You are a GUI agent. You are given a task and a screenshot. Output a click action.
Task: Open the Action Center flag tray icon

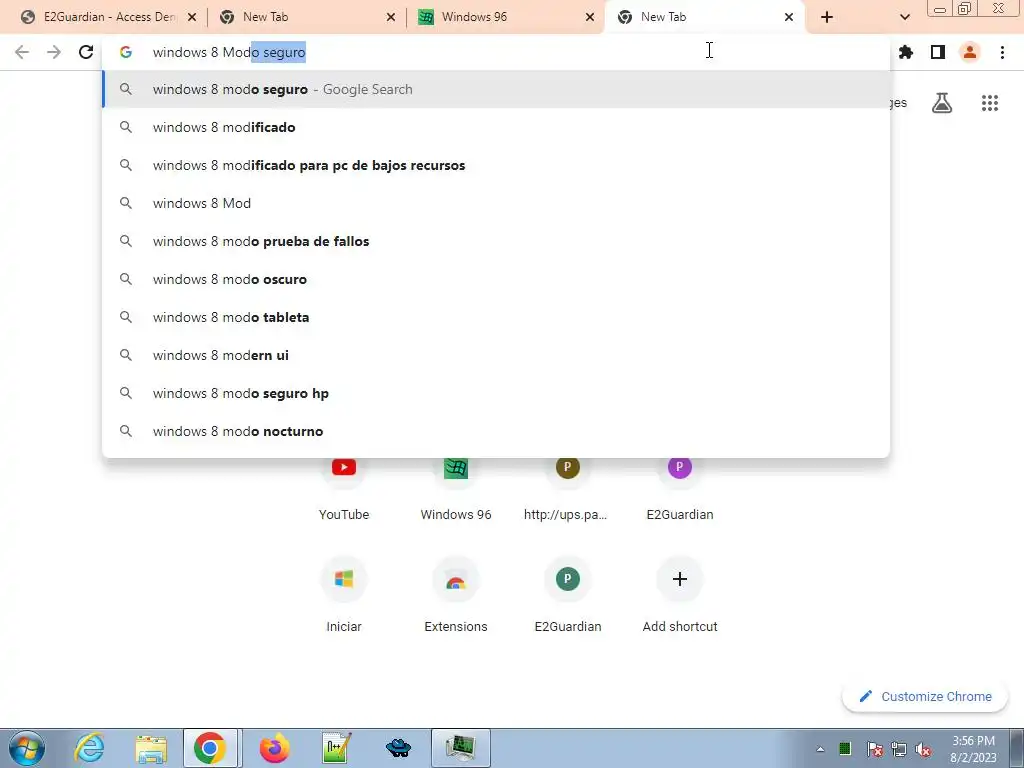874,749
